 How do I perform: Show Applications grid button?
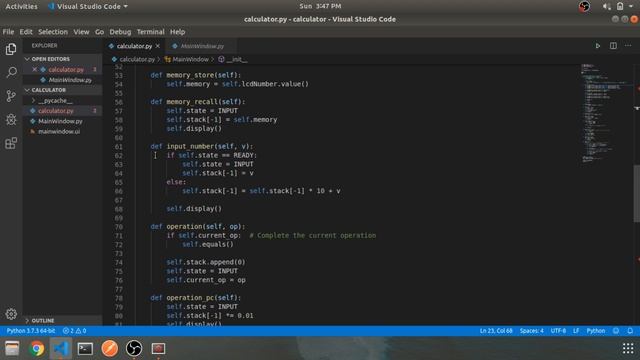628,349
